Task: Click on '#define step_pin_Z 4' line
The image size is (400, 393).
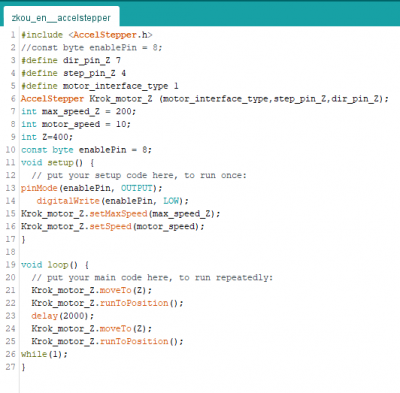Action: point(73,73)
